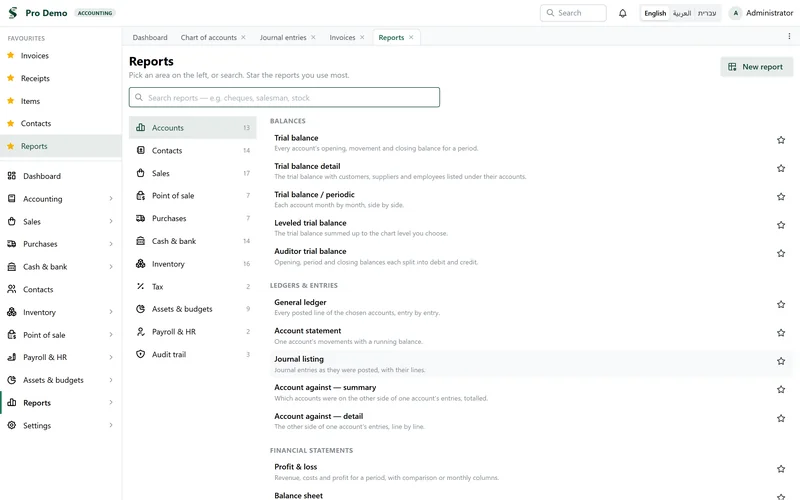800x500 pixels.
Task: Close the Journal entries tab
Action: click(313, 37)
